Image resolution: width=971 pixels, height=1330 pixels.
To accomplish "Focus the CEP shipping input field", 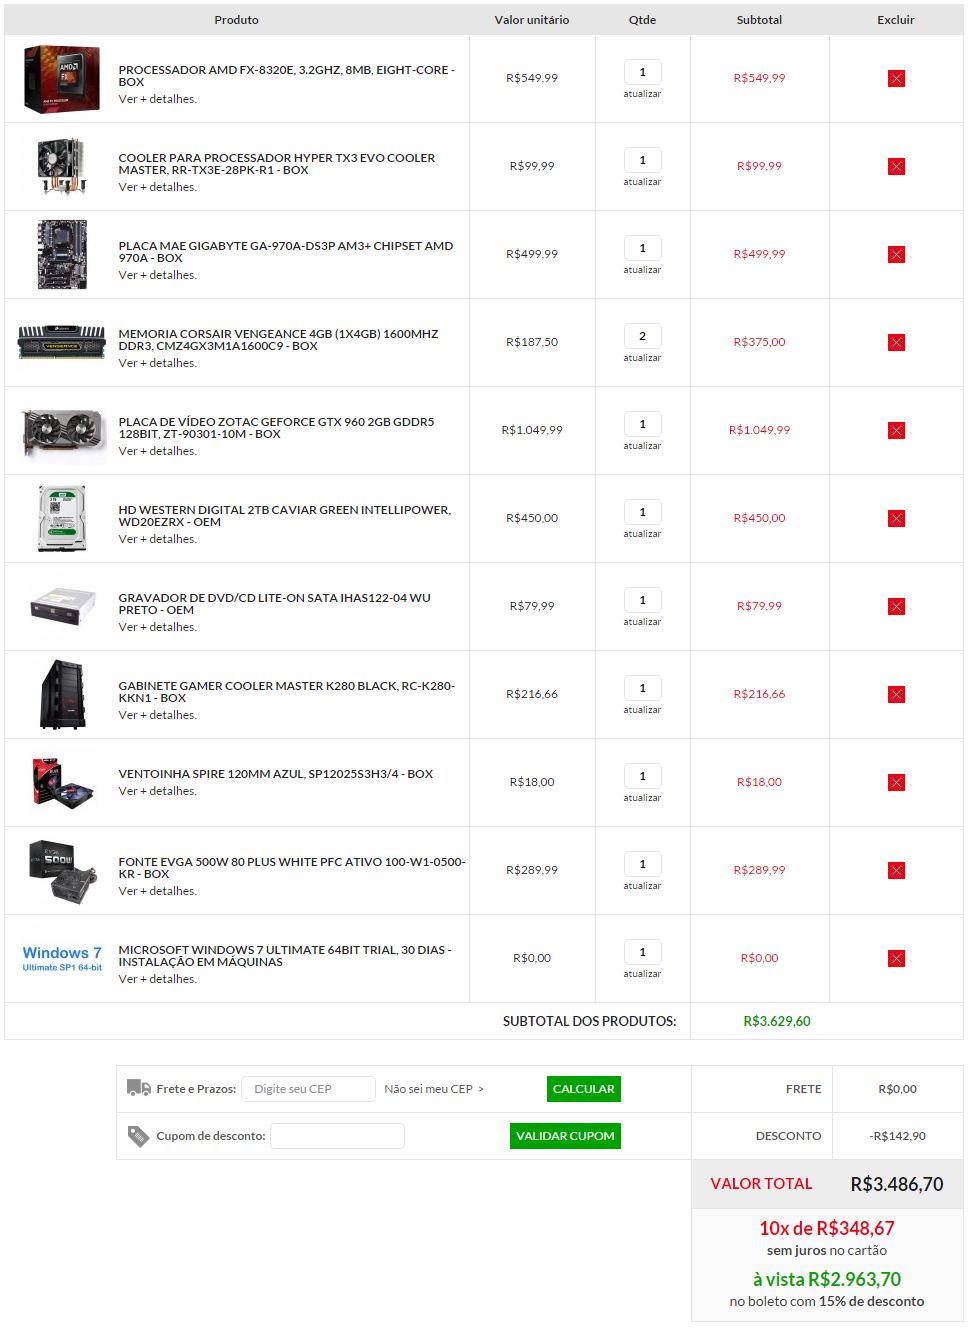I will point(308,1089).
